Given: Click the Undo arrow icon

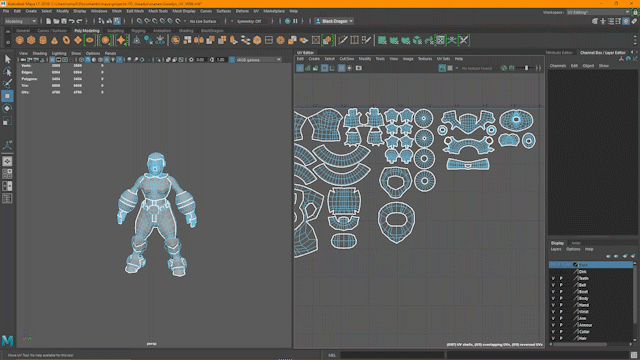Looking at the screenshot, I should pyautogui.click(x=71, y=21).
